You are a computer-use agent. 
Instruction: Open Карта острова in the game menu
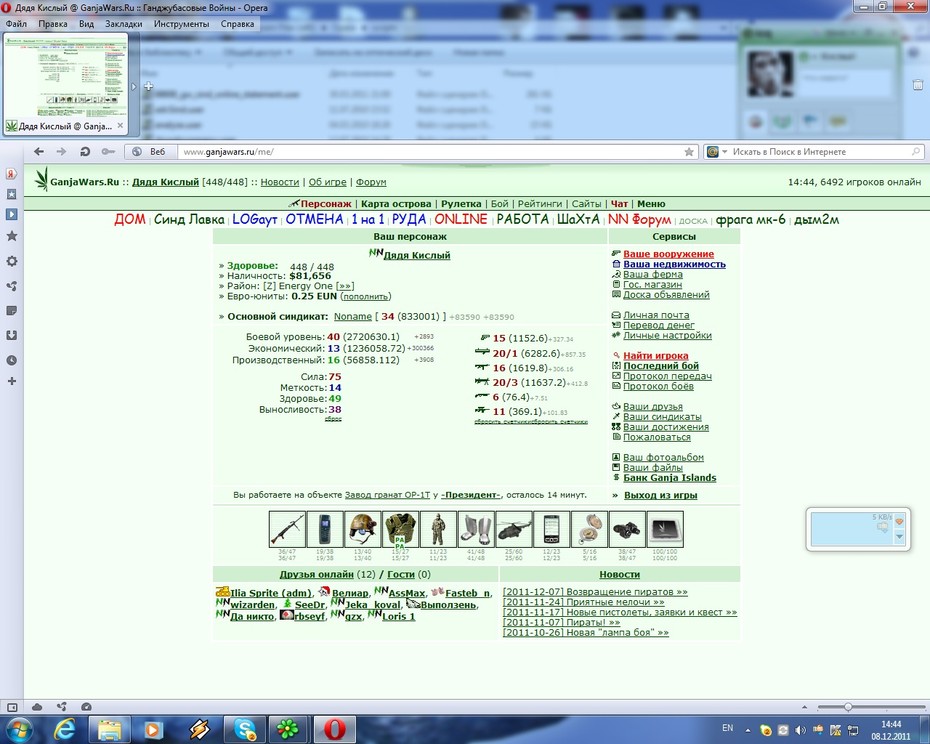(x=396, y=204)
